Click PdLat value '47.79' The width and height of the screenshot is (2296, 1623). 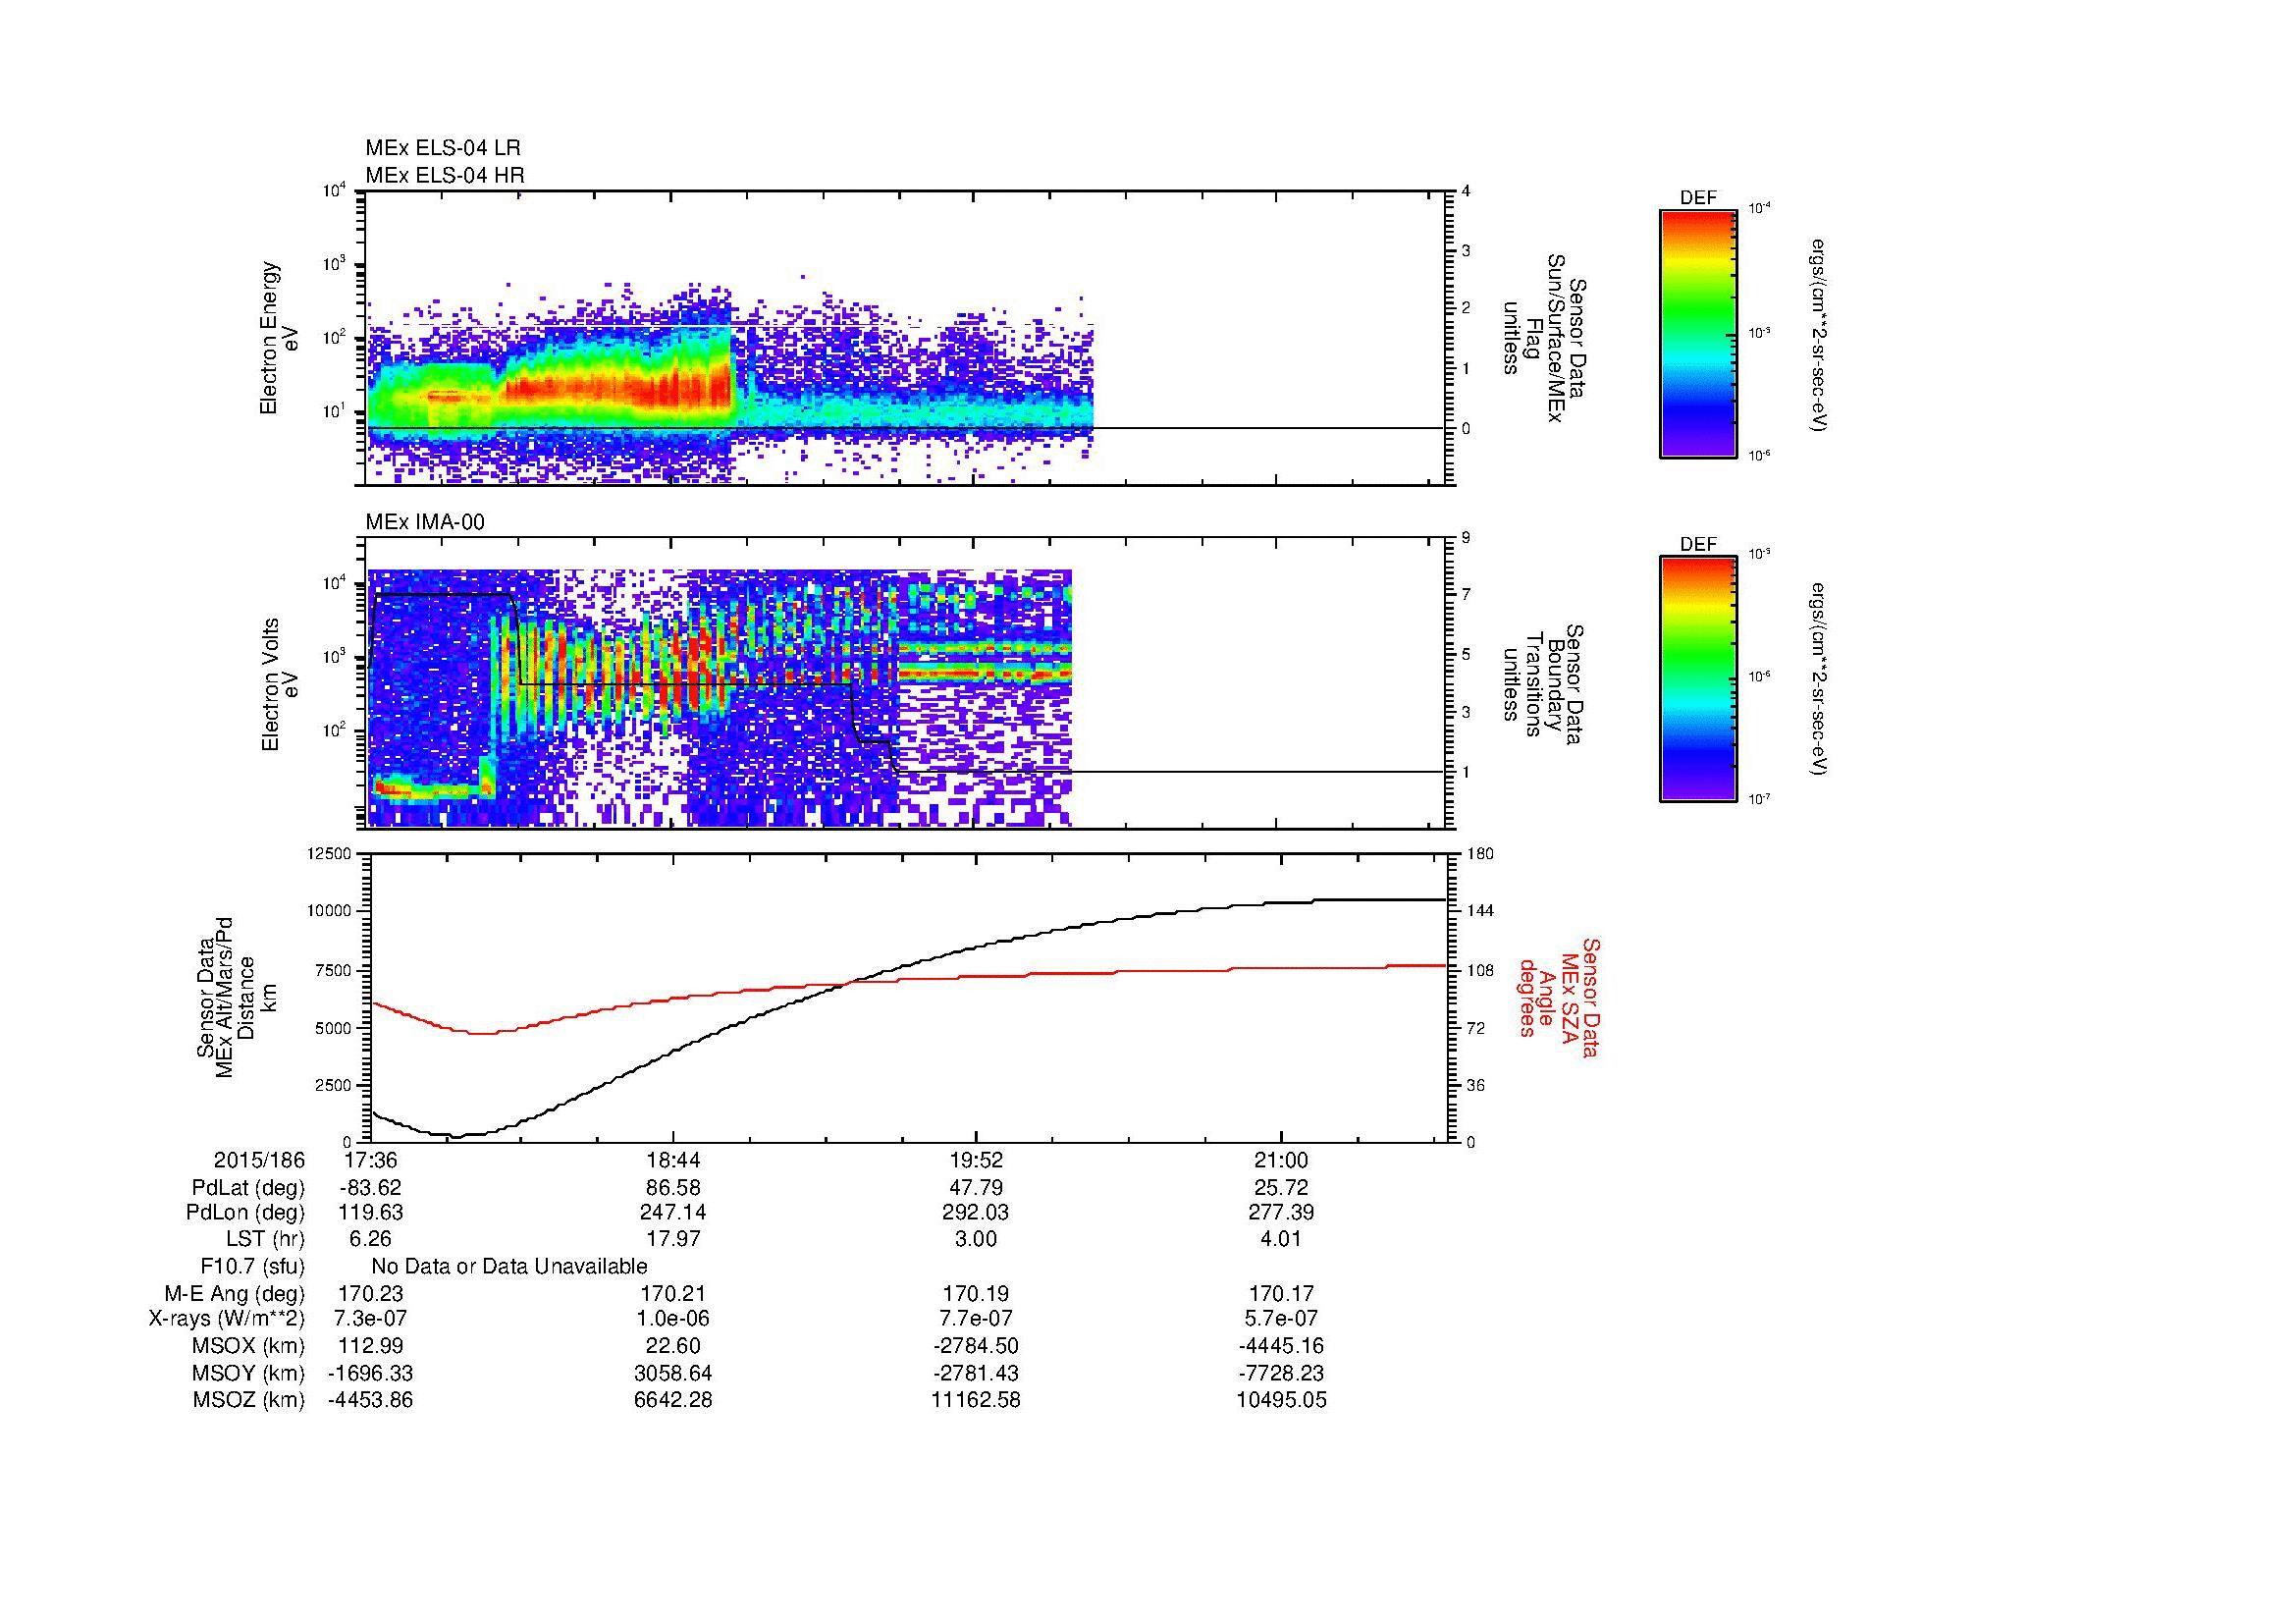(x=976, y=1187)
